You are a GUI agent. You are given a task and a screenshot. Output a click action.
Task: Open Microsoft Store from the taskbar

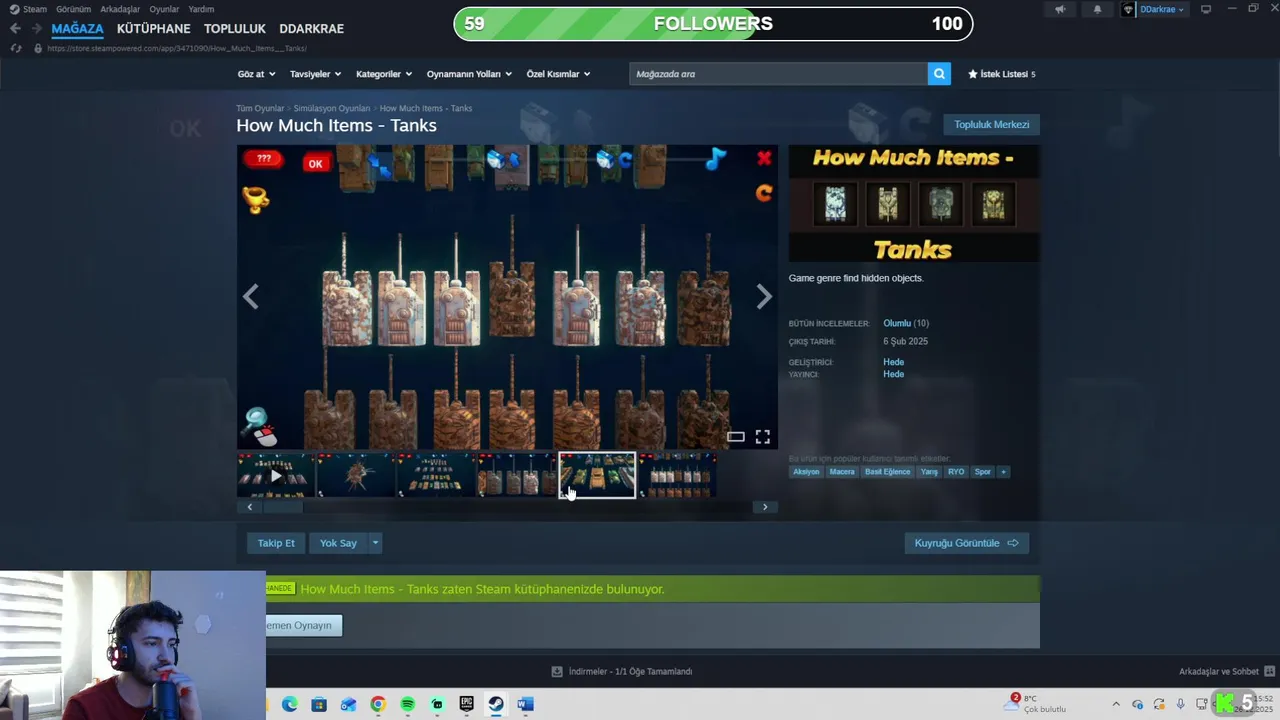tap(319, 704)
